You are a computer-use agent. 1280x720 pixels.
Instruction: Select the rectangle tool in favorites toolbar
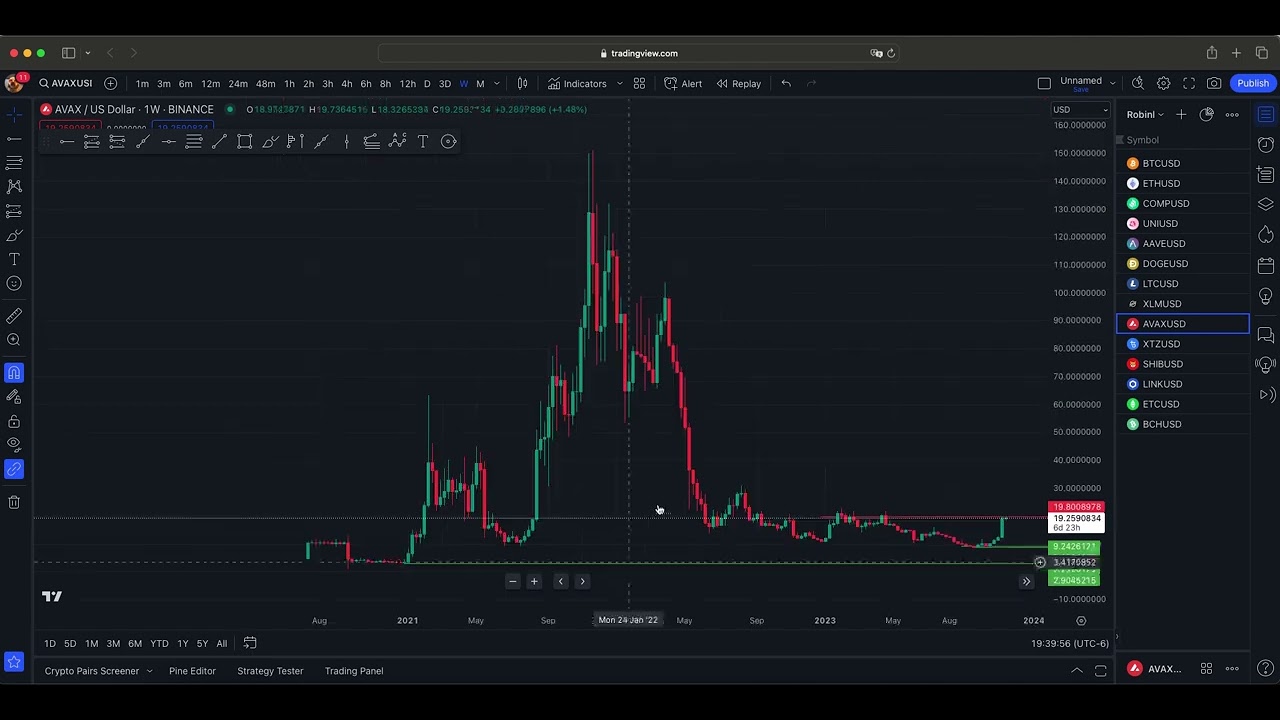click(x=244, y=142)
